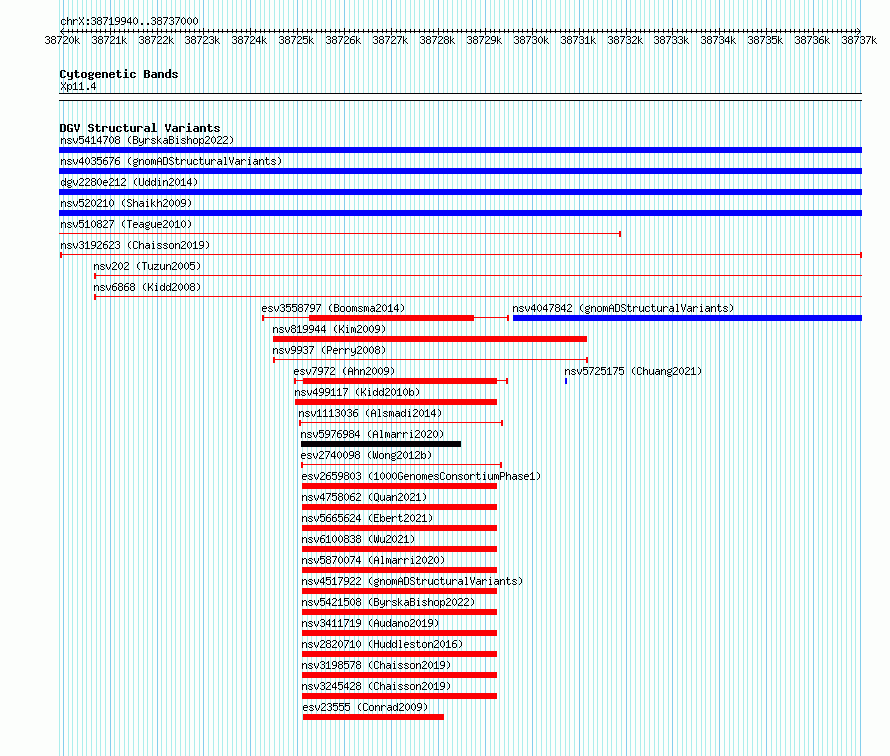Click the 38737k ruler tick label
Image resolution: width=890 pixels, height=756 pixels.
pyautogui.click(x=859, y=40)
